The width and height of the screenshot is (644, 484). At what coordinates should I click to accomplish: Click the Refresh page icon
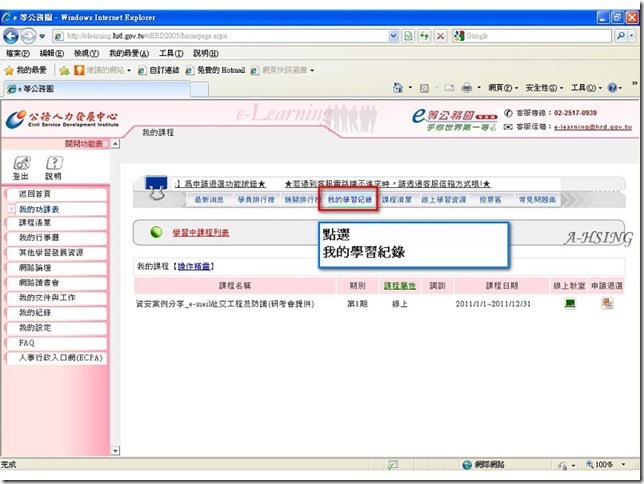click(424, 36)
